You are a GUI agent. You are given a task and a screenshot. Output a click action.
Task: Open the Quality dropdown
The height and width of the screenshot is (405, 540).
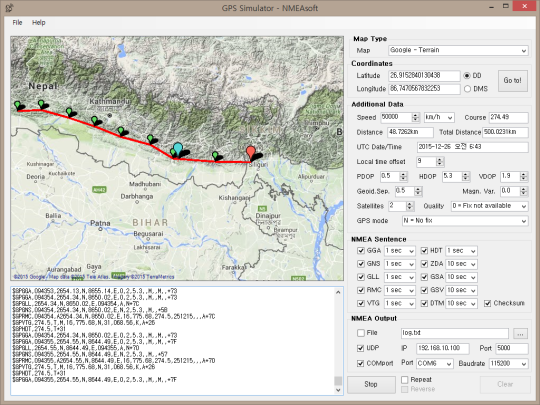pyautogui.click(x=489, y=206)
